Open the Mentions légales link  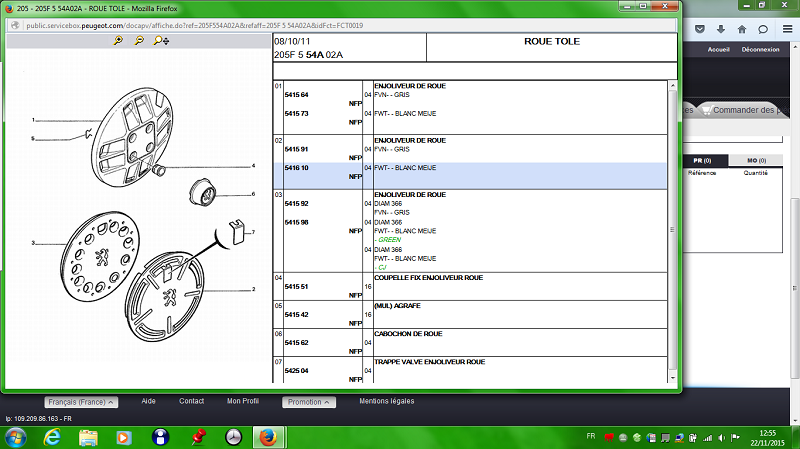(387, 401)
